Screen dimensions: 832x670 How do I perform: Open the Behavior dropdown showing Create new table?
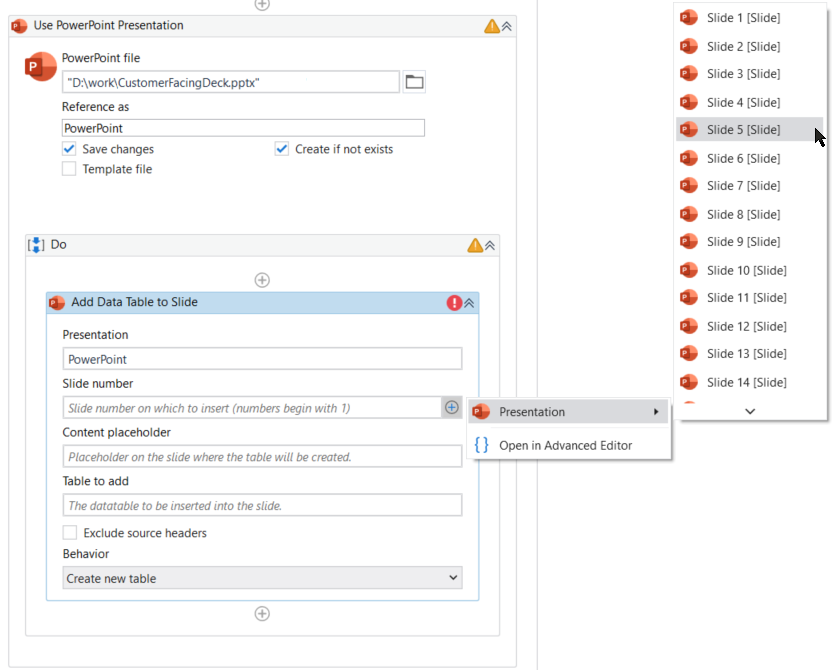pyautogui.click(x=262, y=578)
